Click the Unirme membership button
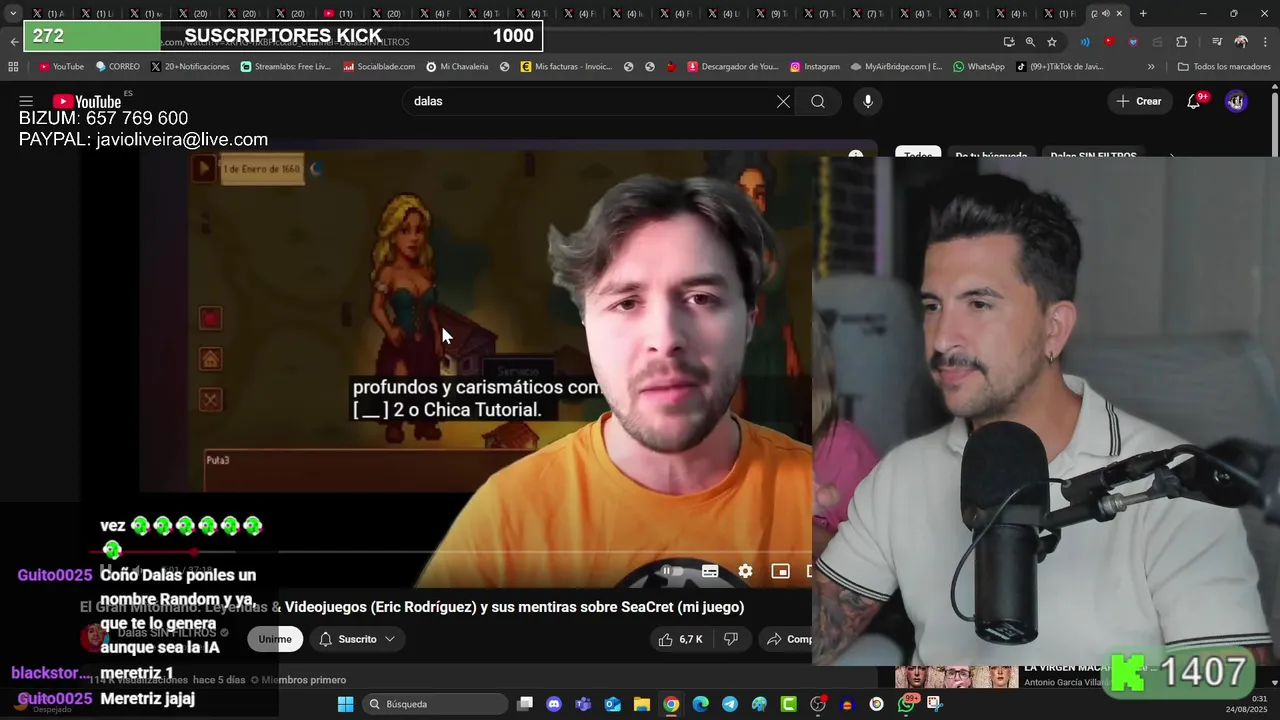Screen dimensions: 1280x720 pyautogui.click(x=275, y=639)
